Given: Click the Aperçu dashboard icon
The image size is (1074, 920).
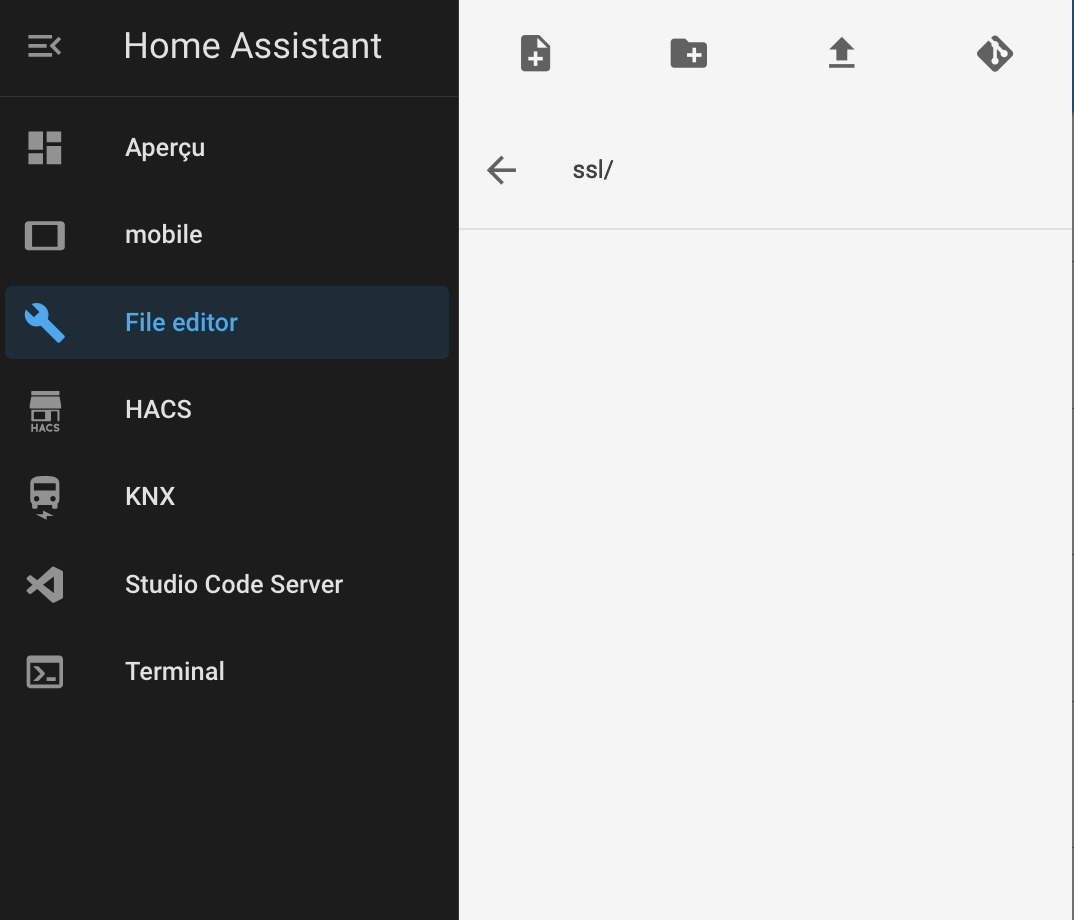Looking at the screenshot, I should click(45, 148).
